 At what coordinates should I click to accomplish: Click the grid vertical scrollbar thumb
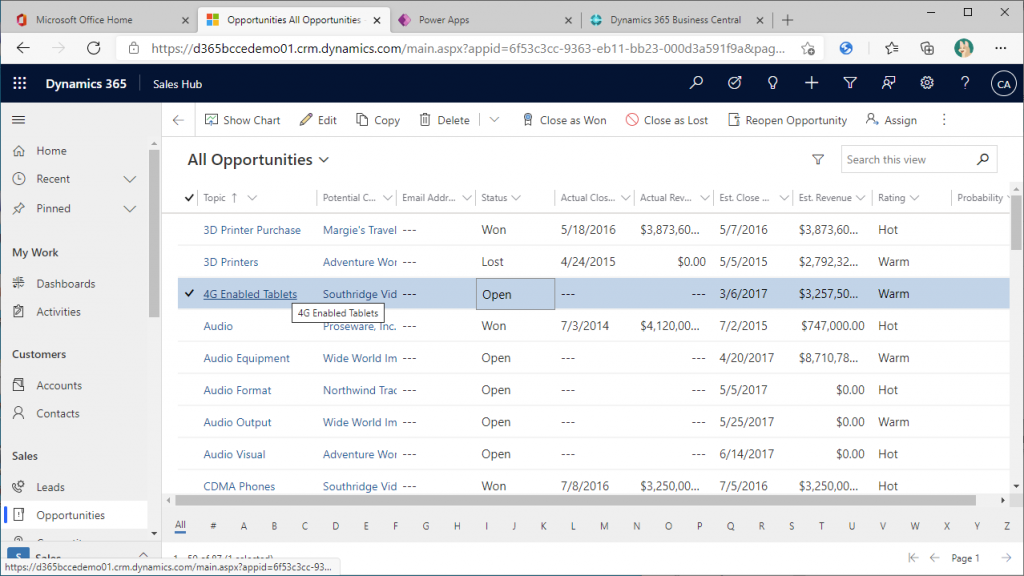coord(1016,222)
